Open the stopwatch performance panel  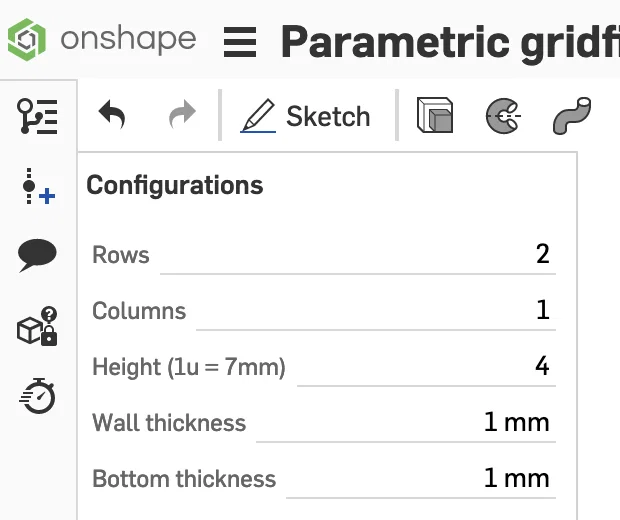[x=38, y=396]
